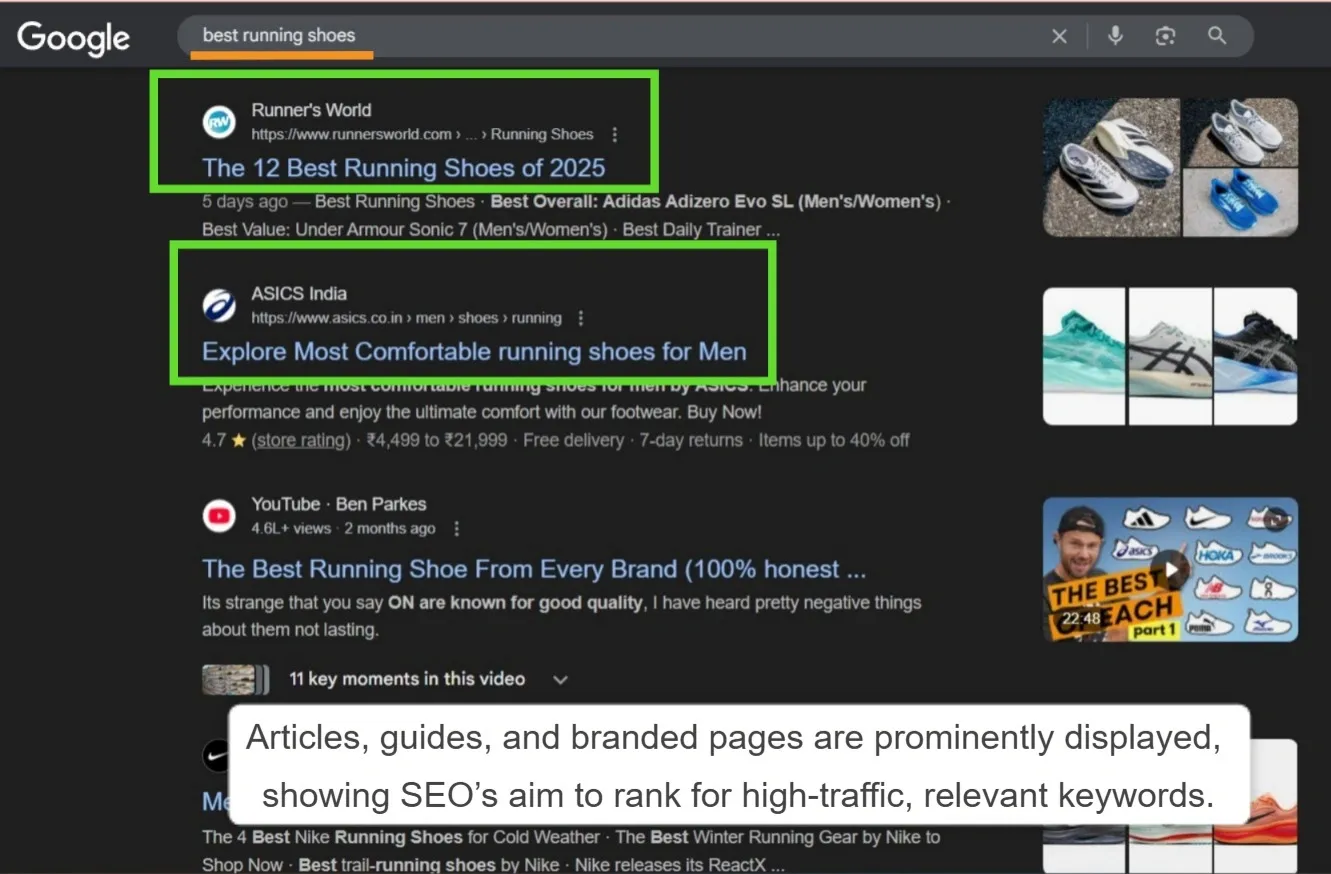The image size is (1331, 874).
Task: Open Google Lens image search icon
Action: click(x=1165, y=36)
